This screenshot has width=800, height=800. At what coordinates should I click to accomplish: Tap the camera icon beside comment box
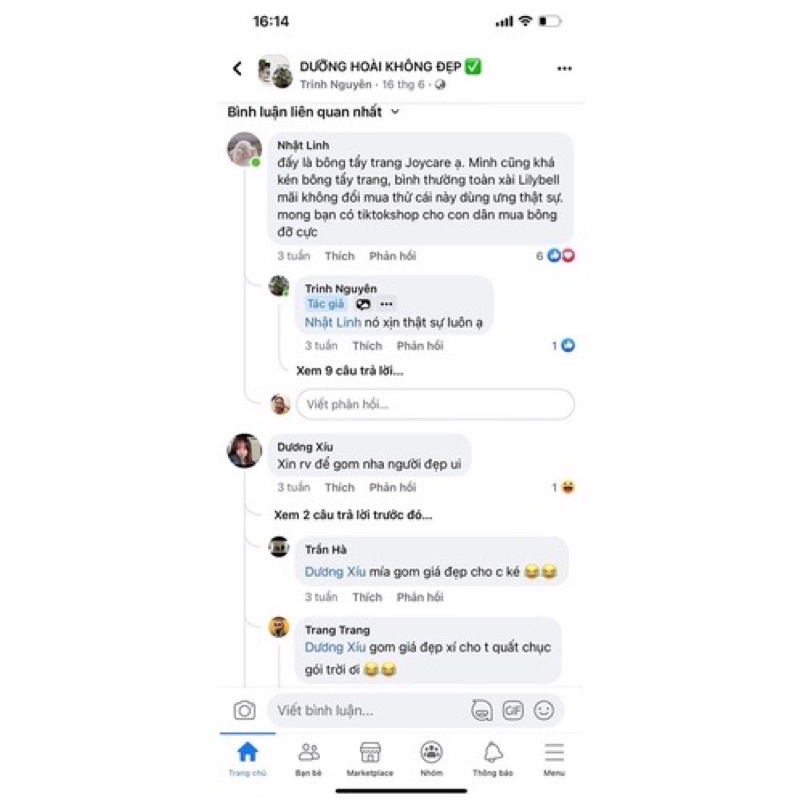click(244, 710)
